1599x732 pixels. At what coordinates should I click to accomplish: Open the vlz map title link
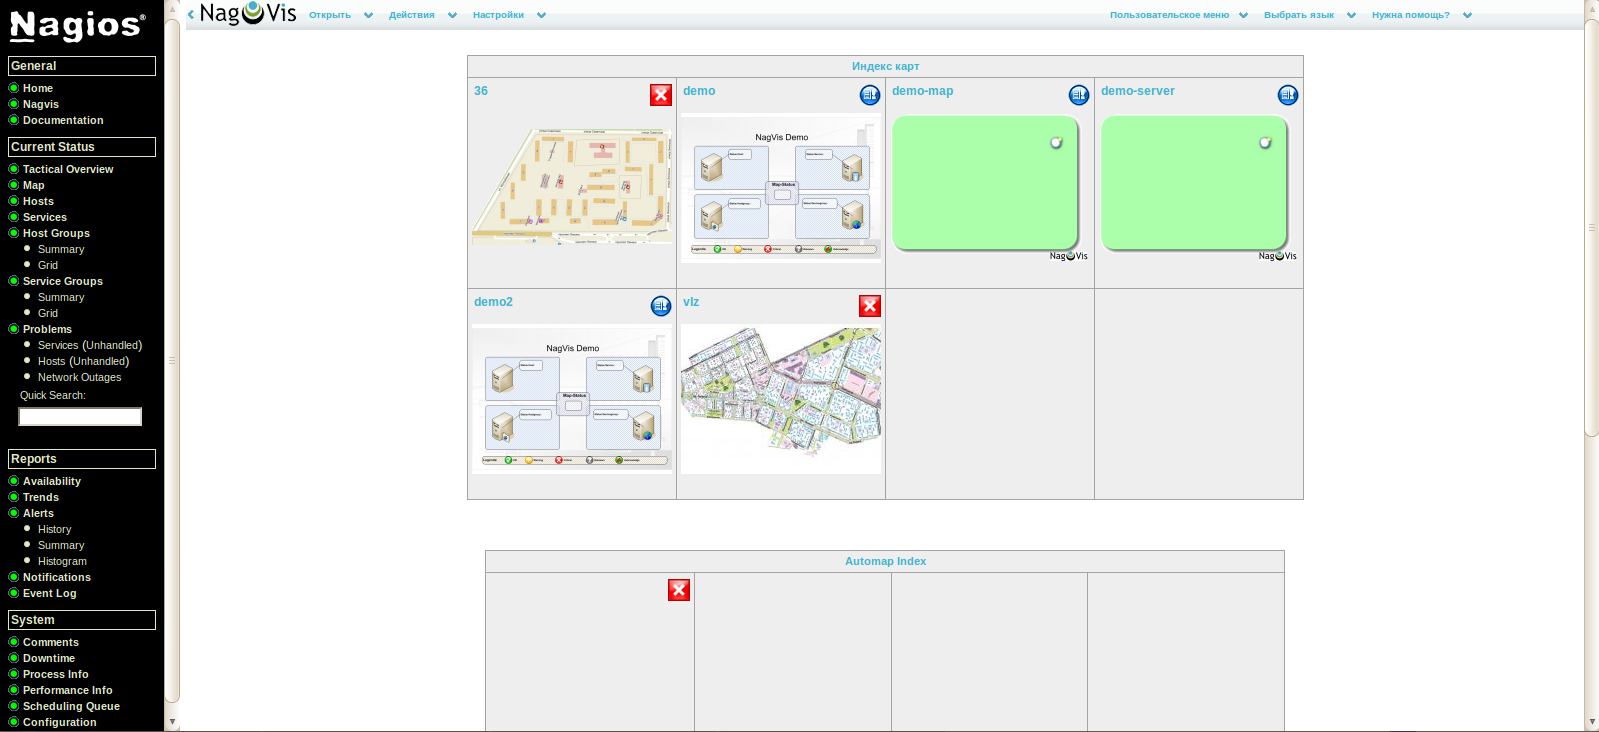click(691, 302)
